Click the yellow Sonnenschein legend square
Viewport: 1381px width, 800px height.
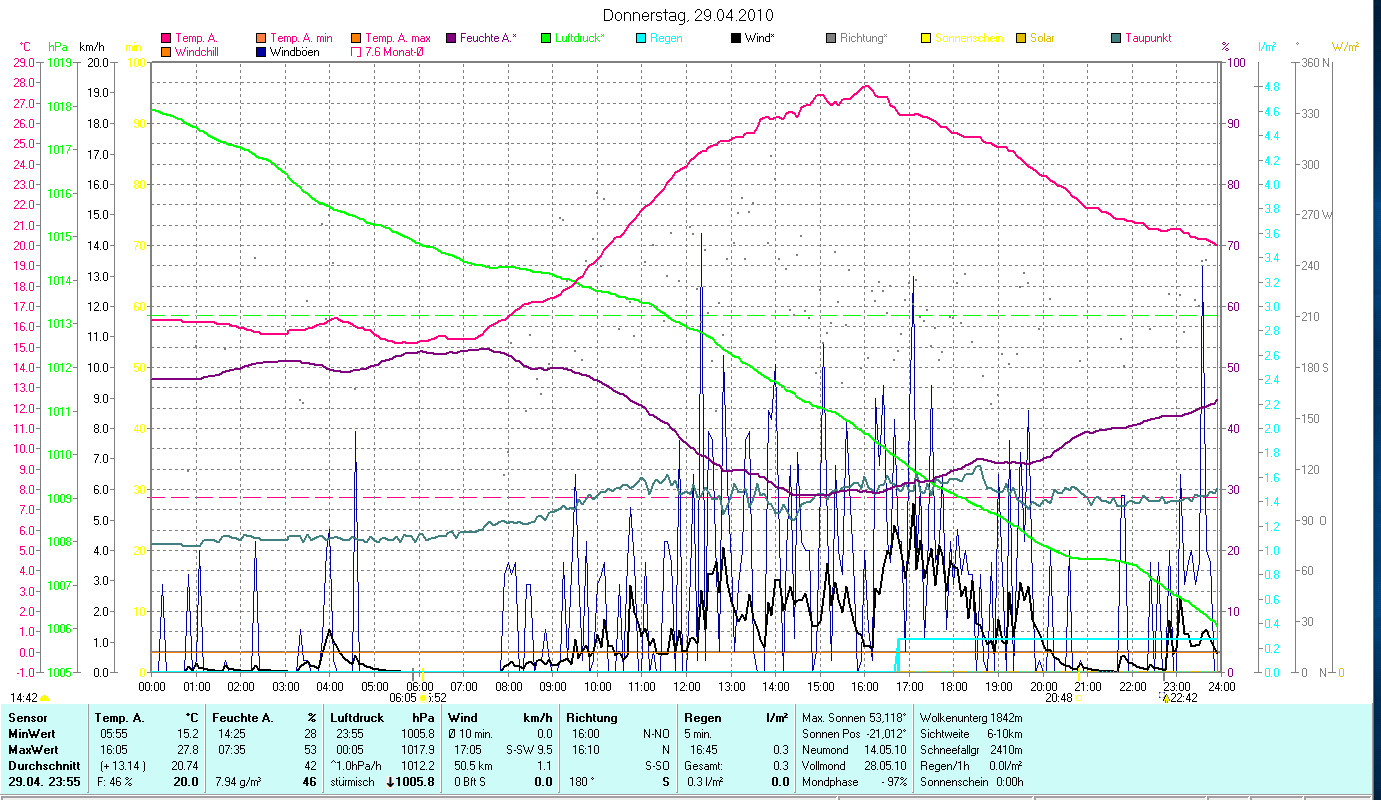[x=926, y=38]
